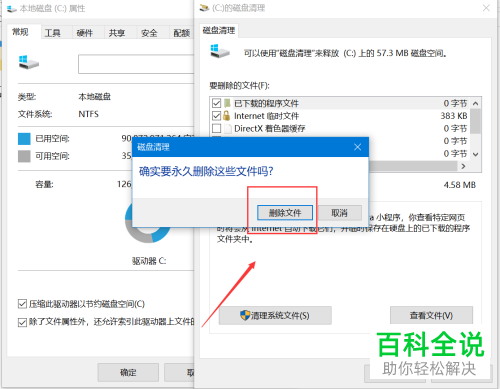Screen dimensions: 500x389
Task: Close the (C:)的磁盘清理 window
Action: coord(486,8)
